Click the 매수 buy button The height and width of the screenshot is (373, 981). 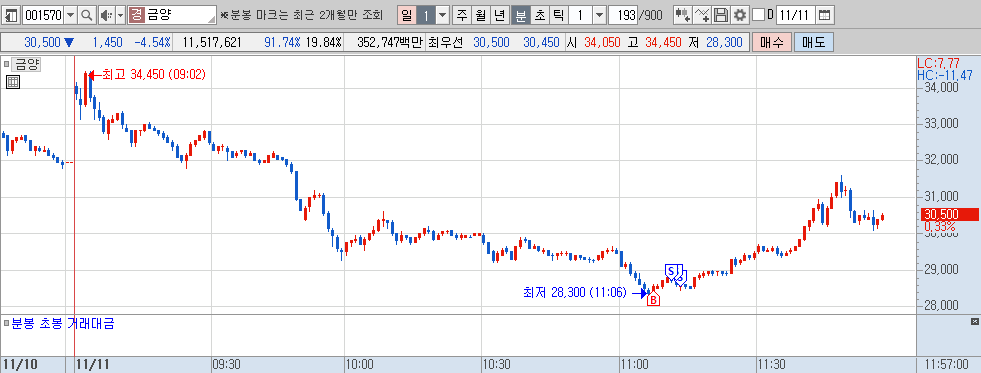(x=771, y=43)
